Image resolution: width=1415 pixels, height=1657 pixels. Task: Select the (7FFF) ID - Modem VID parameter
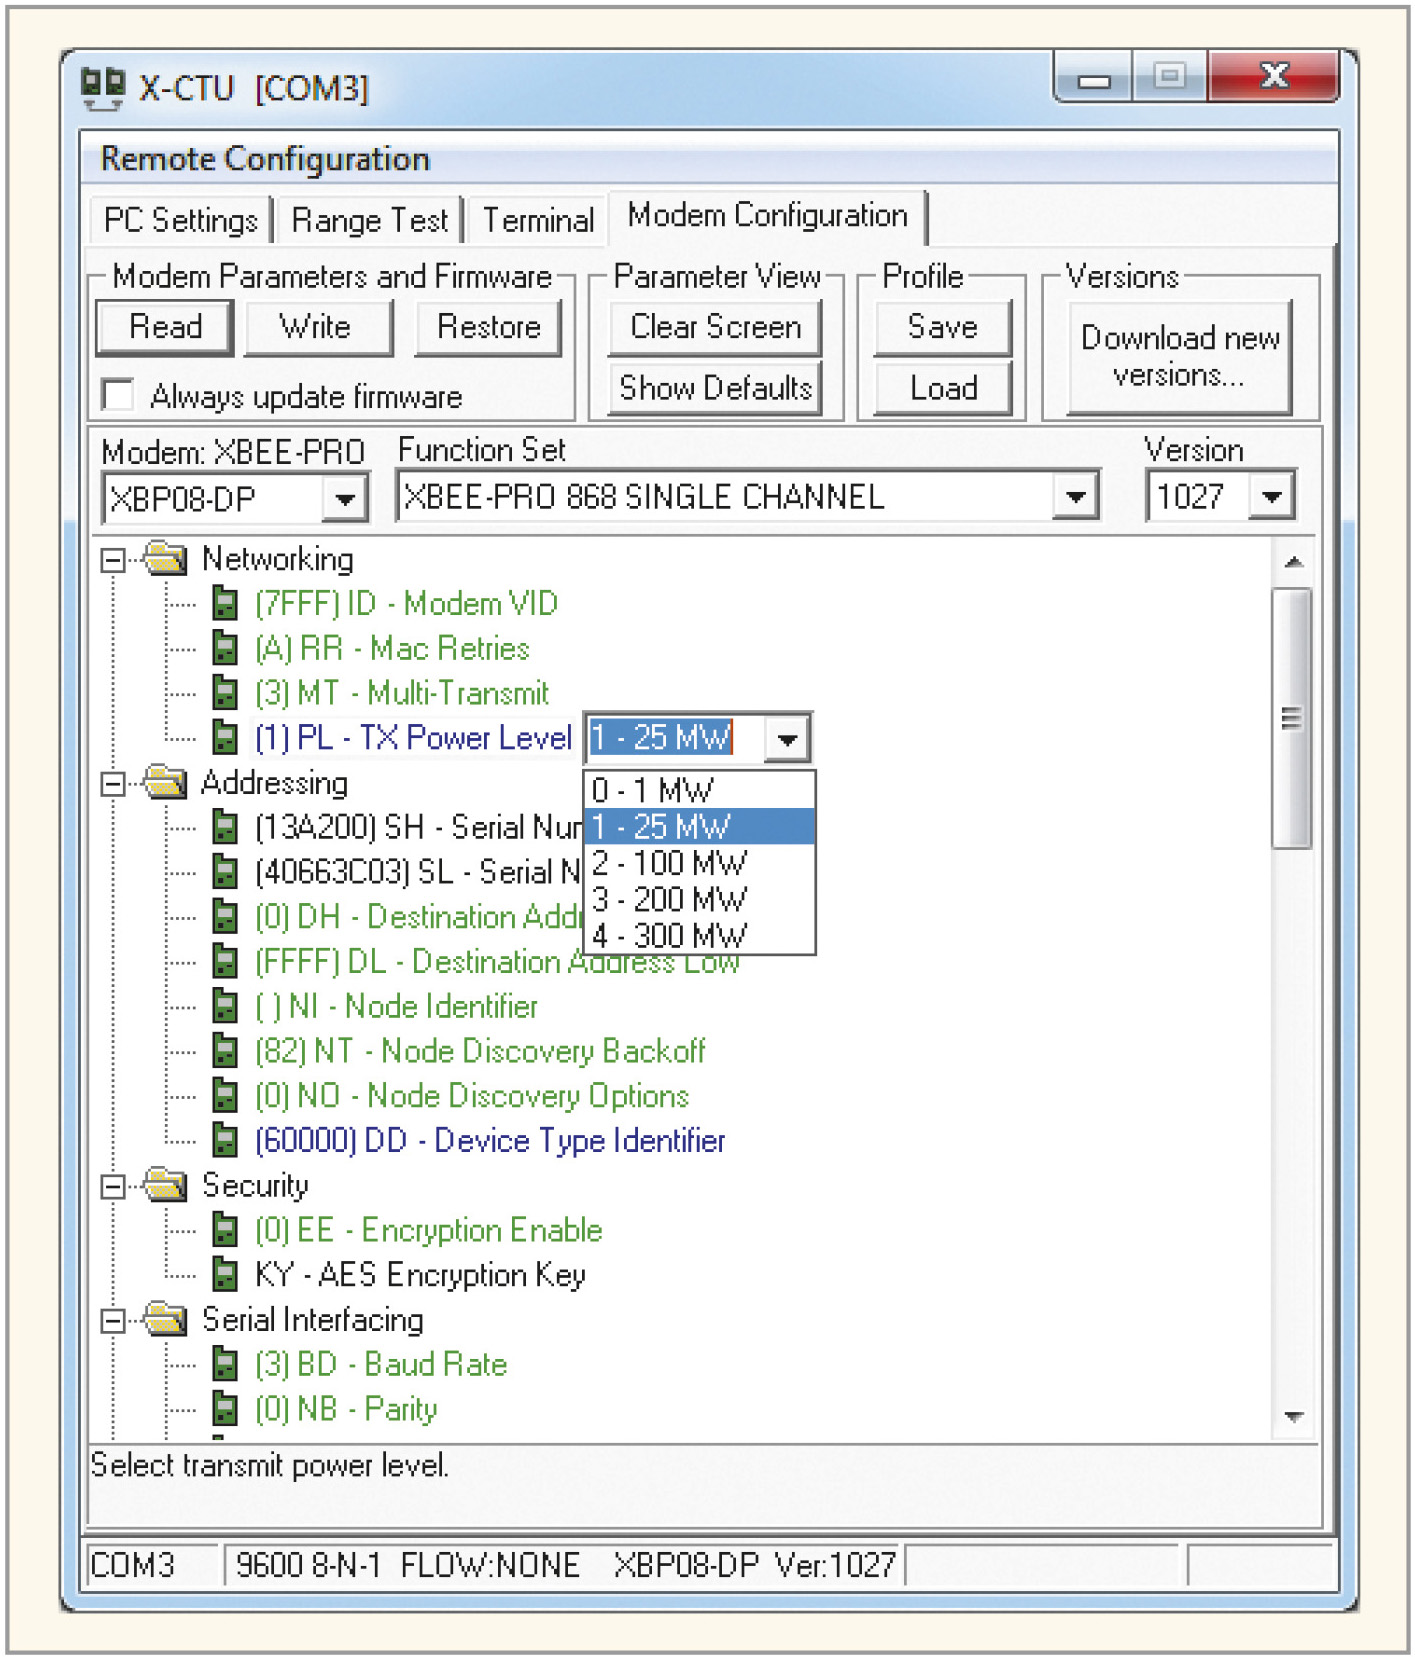tap(406, 604)
